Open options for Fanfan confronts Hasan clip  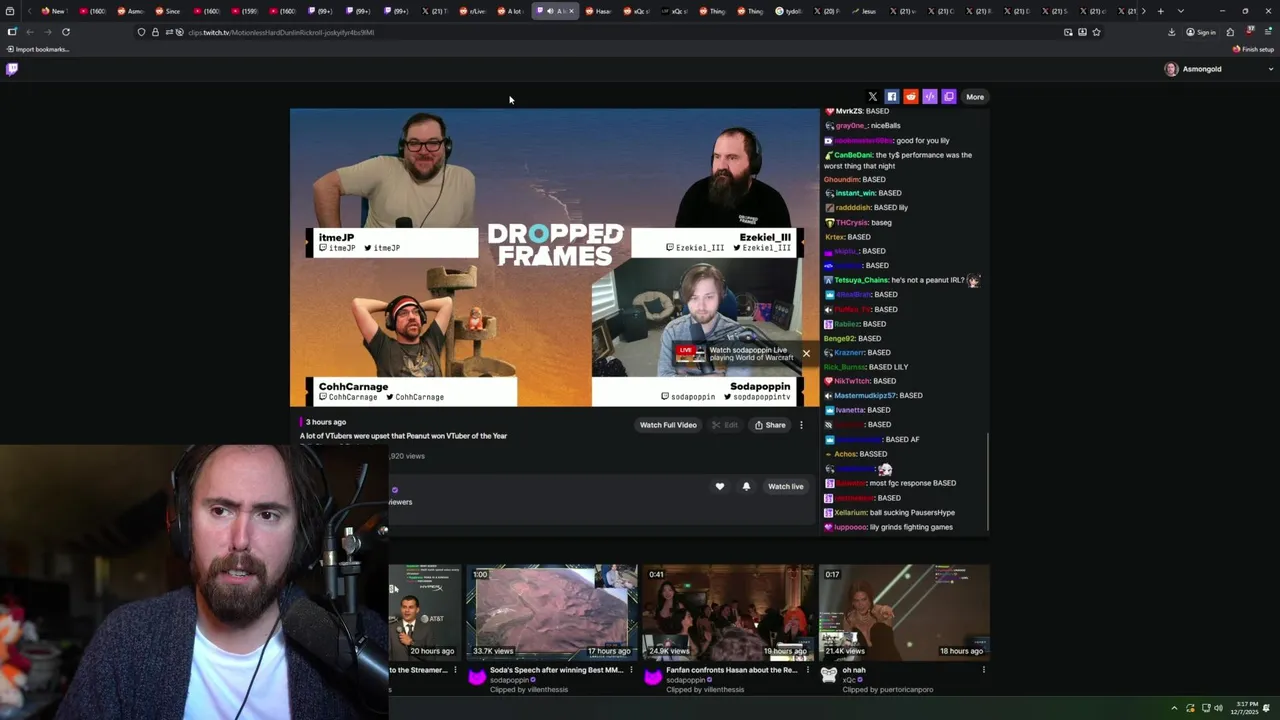click(807, 670)
